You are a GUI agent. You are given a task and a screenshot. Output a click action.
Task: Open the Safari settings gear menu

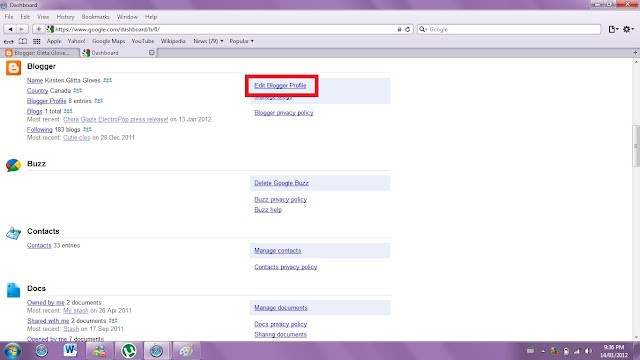pos(628,29)
